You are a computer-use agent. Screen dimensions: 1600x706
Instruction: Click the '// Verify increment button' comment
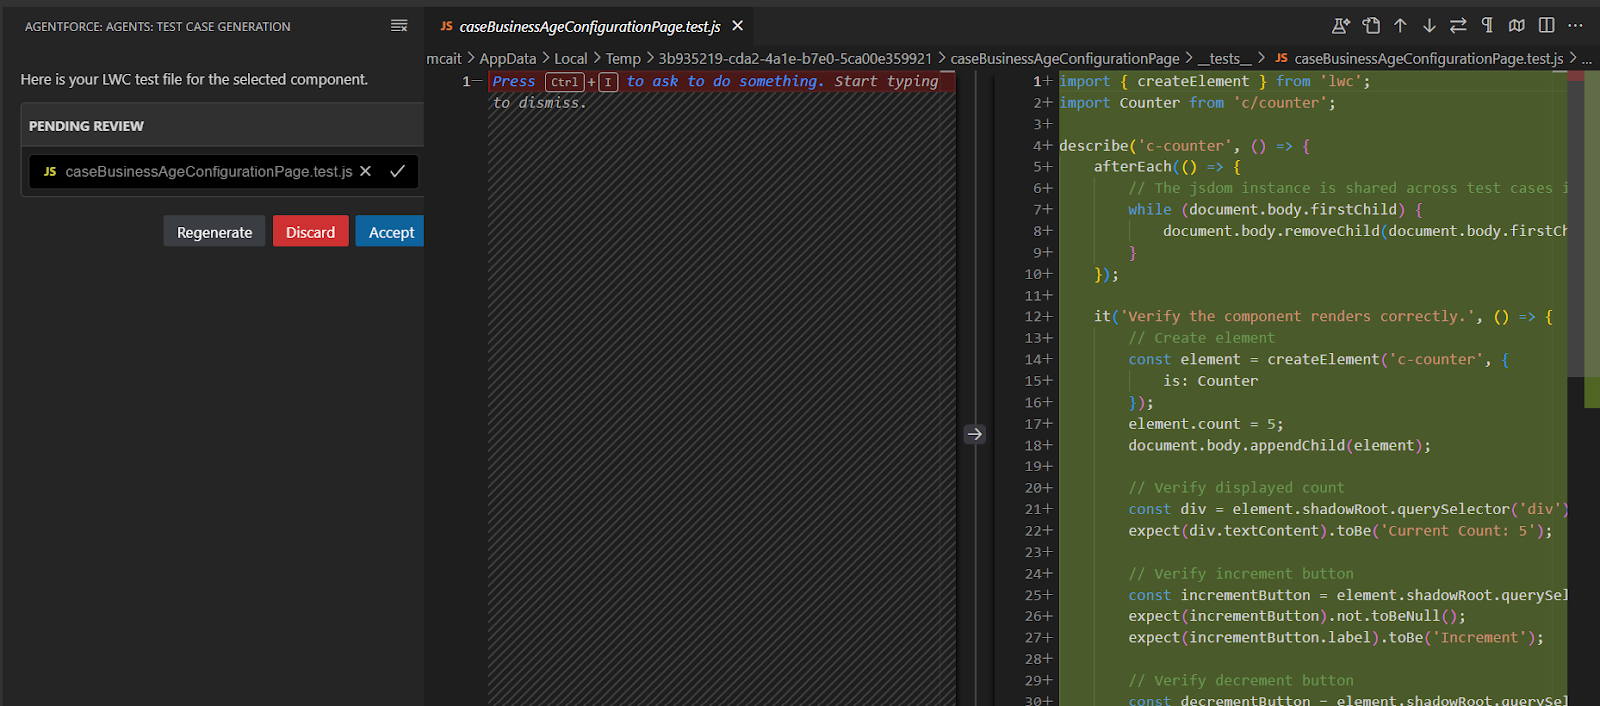[1241, 574]
